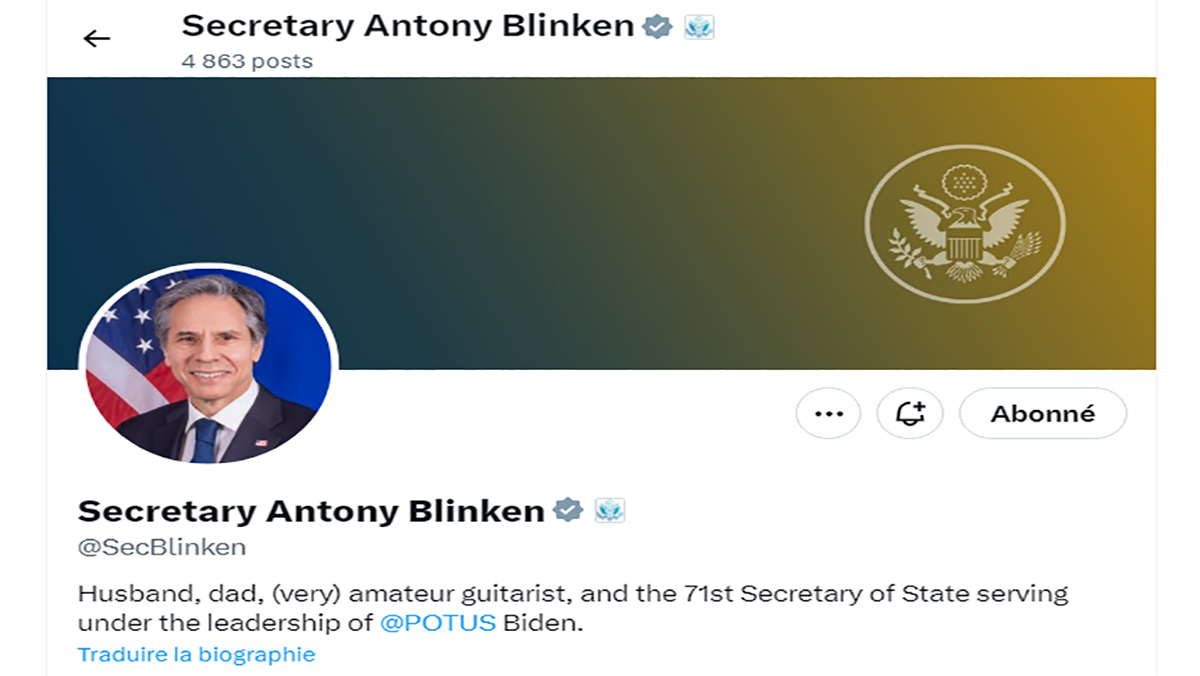Screen dimensions: 1200x676
Task: Click verified checkmark beside profile name
Action: click(568, 510)
